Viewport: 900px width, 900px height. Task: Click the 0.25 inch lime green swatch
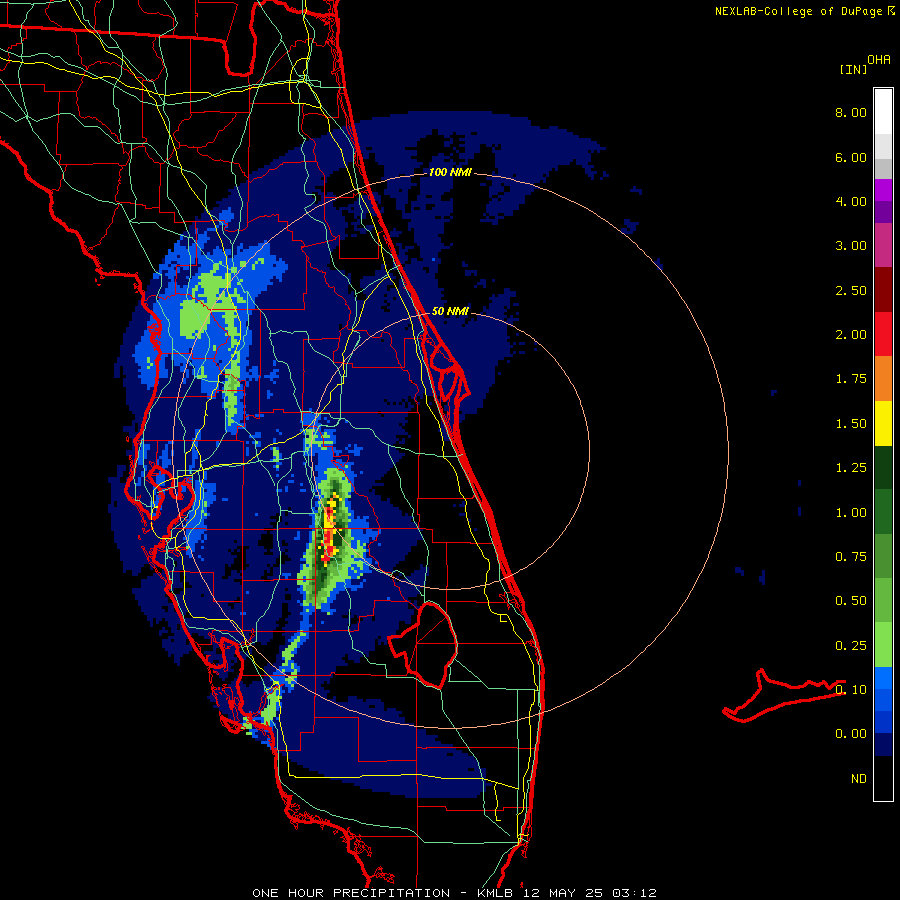(883, 645)
